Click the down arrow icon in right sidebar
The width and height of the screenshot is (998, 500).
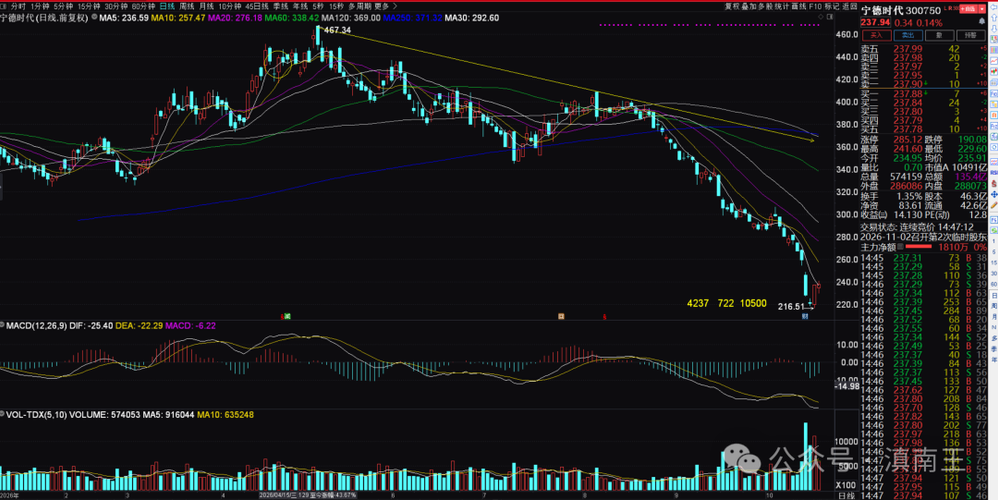pos(994,28)
